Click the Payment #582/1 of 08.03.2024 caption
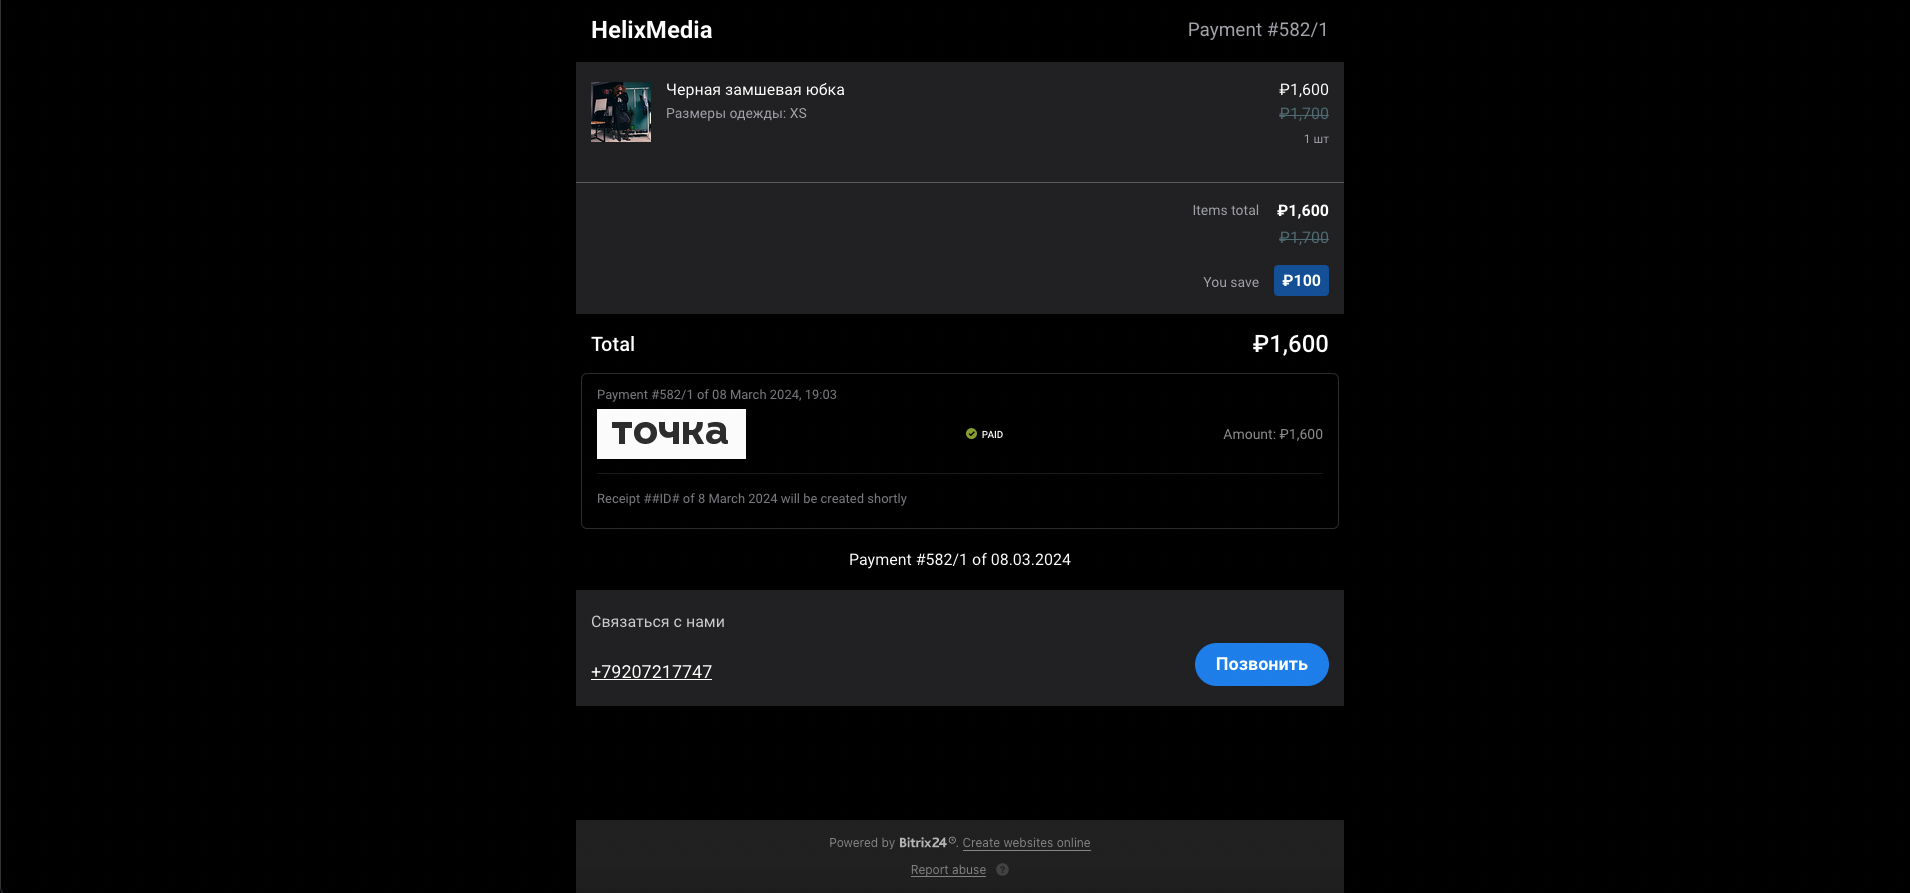 tap(959, 560)
